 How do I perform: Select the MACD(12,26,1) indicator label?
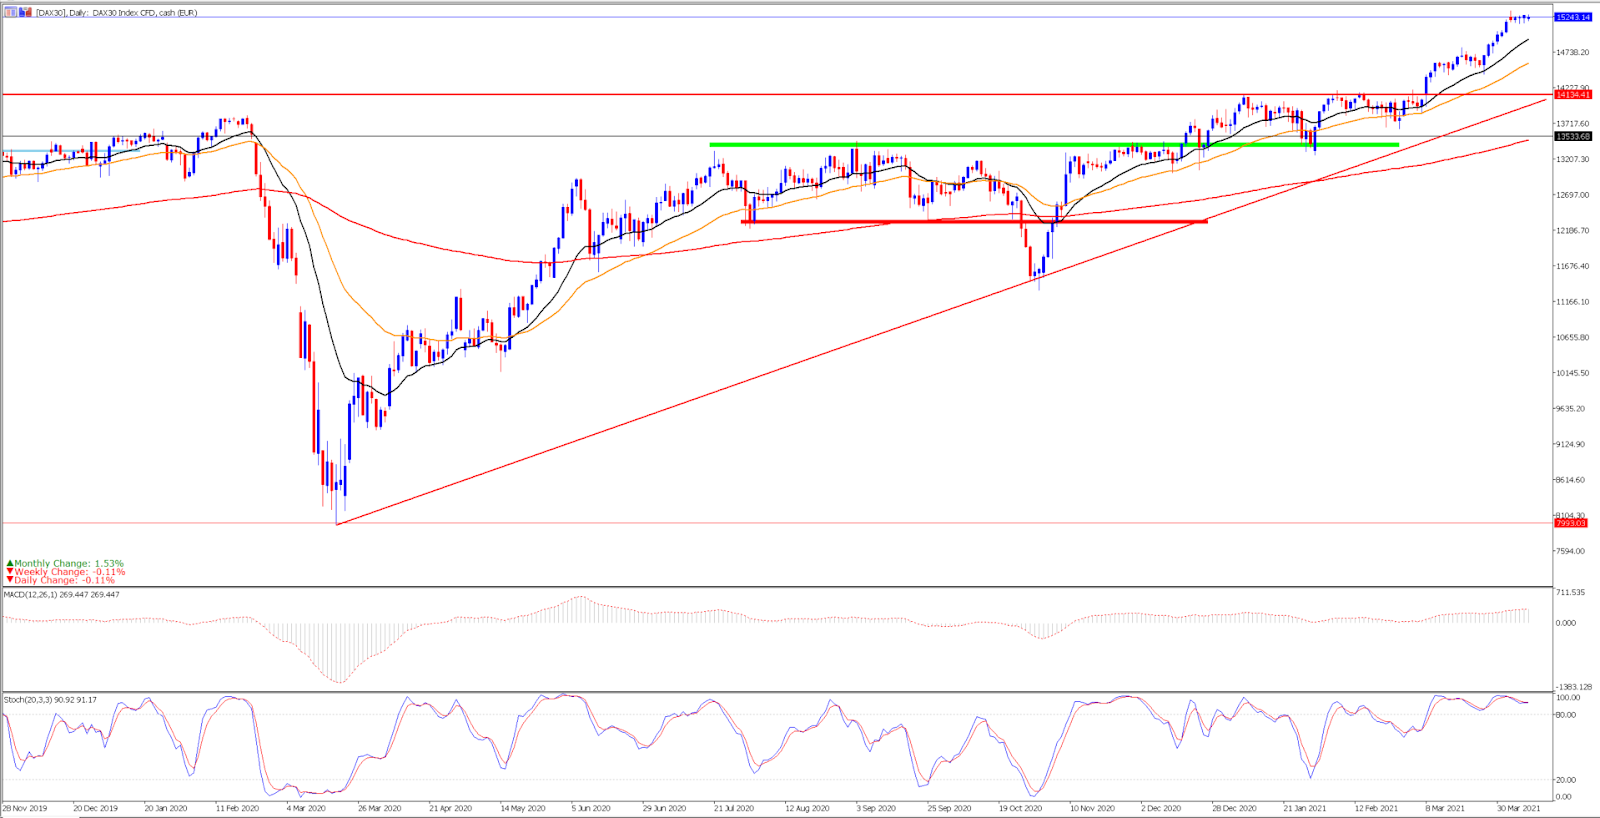(61, 594)
